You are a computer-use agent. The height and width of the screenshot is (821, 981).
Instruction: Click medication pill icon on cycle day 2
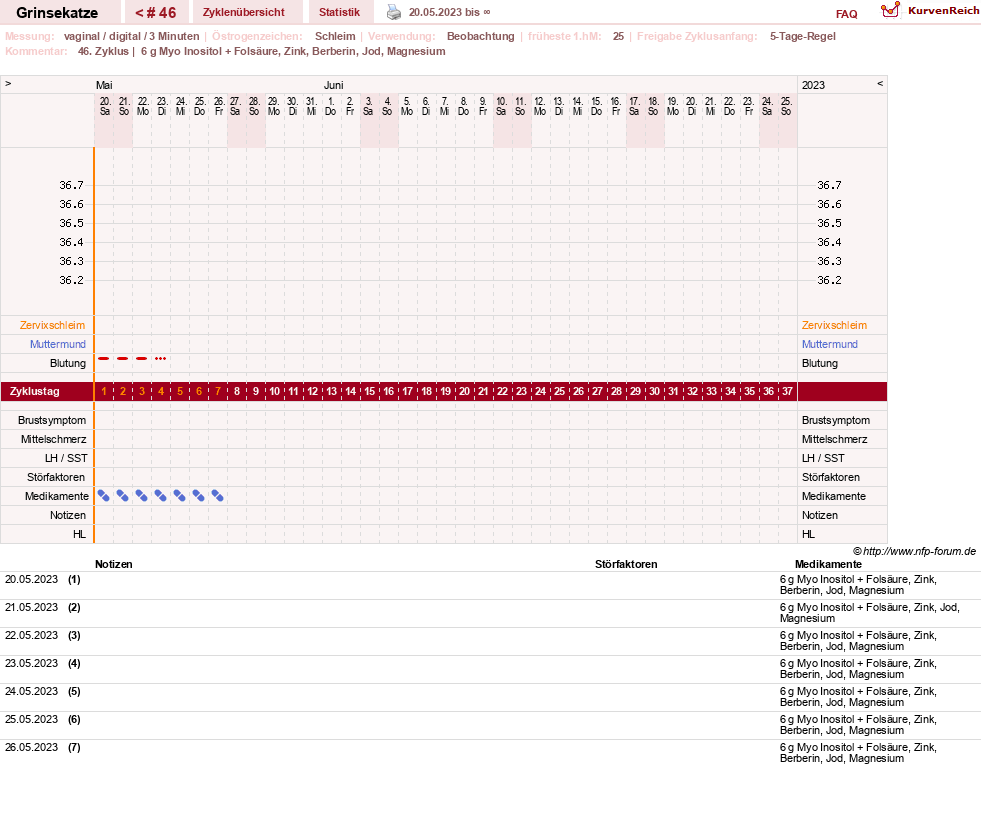[x=123, y=496]
